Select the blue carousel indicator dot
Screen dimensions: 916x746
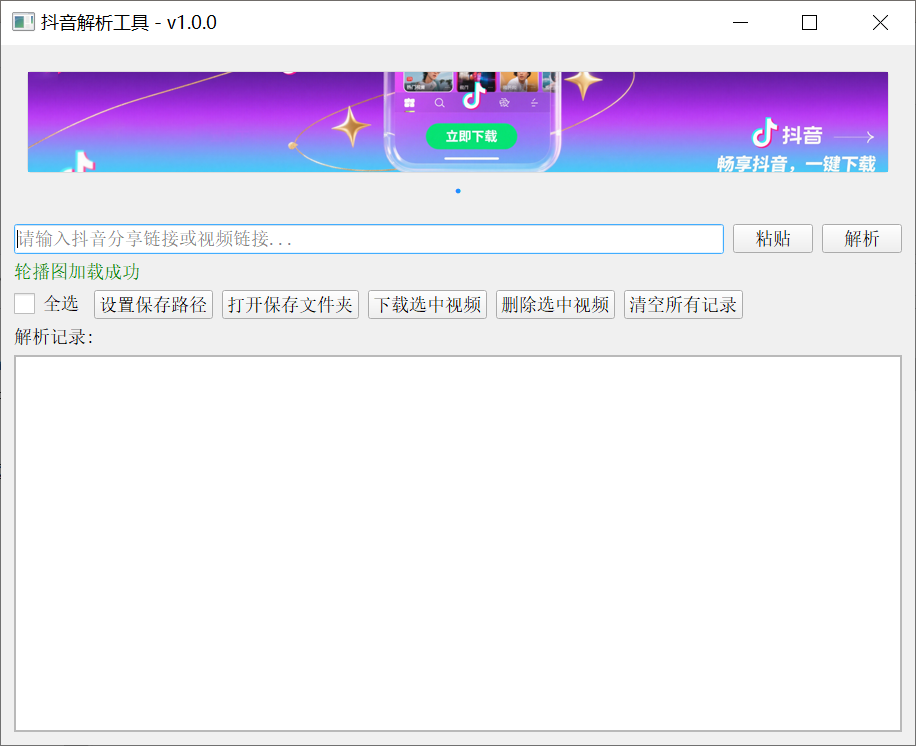click(458, 191)
